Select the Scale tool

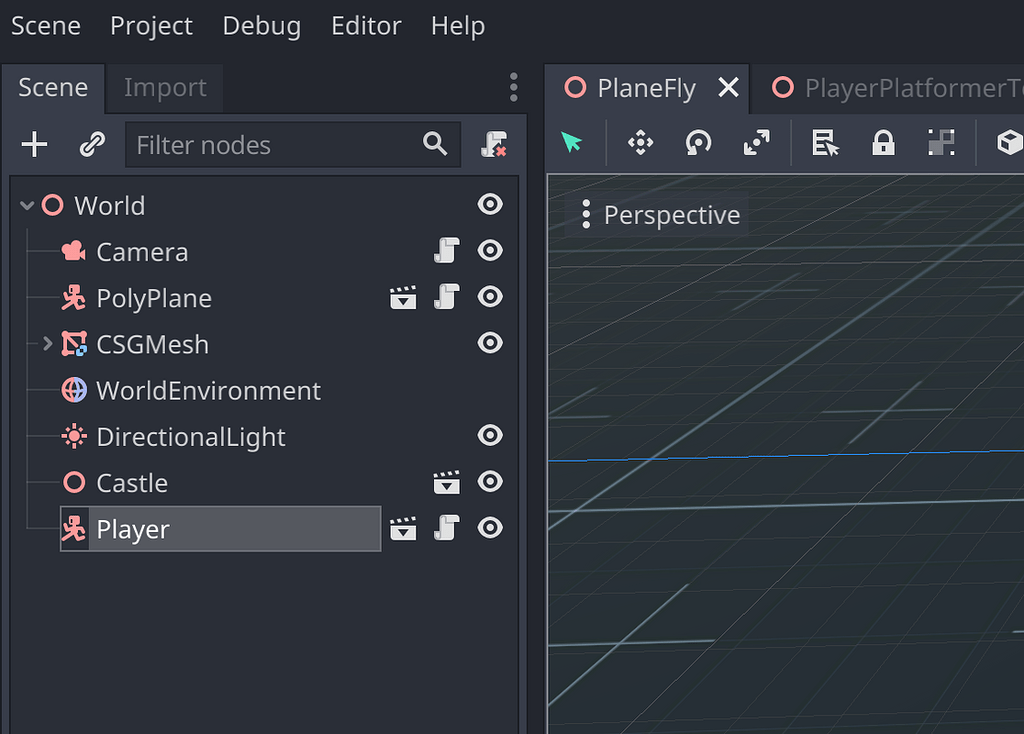click(756, 143)
